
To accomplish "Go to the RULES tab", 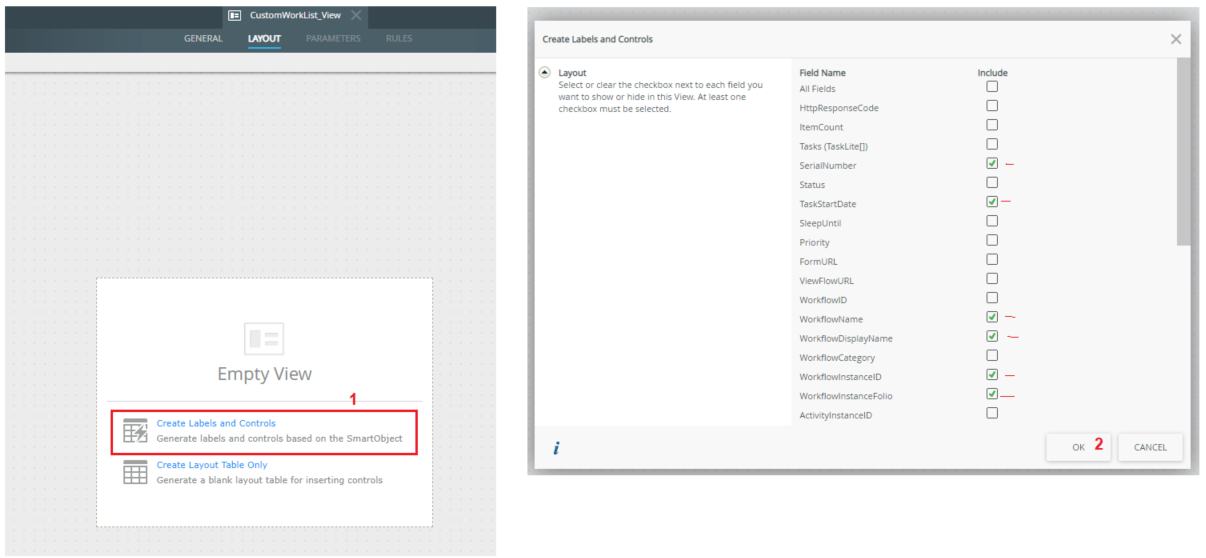I will tap(399, 39).
